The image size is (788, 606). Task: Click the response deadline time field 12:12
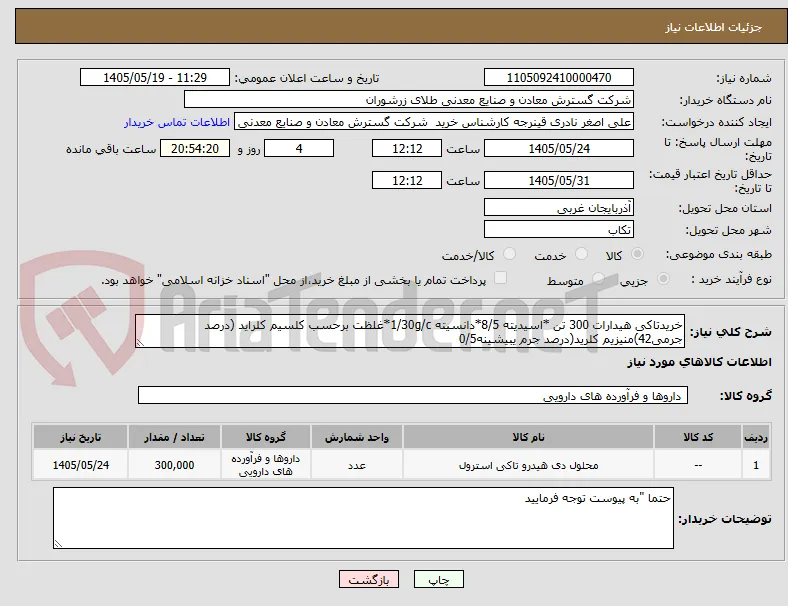coord(407,148)
